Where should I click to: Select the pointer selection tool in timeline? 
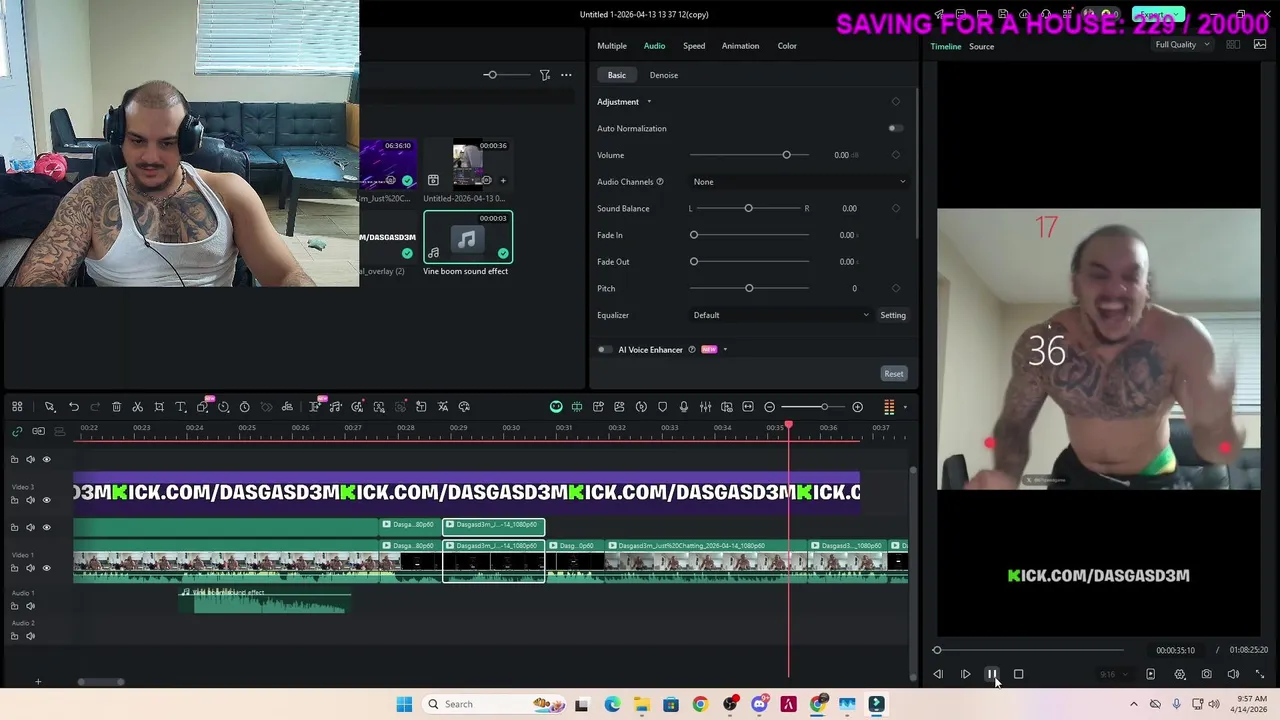tap(49, 407)
